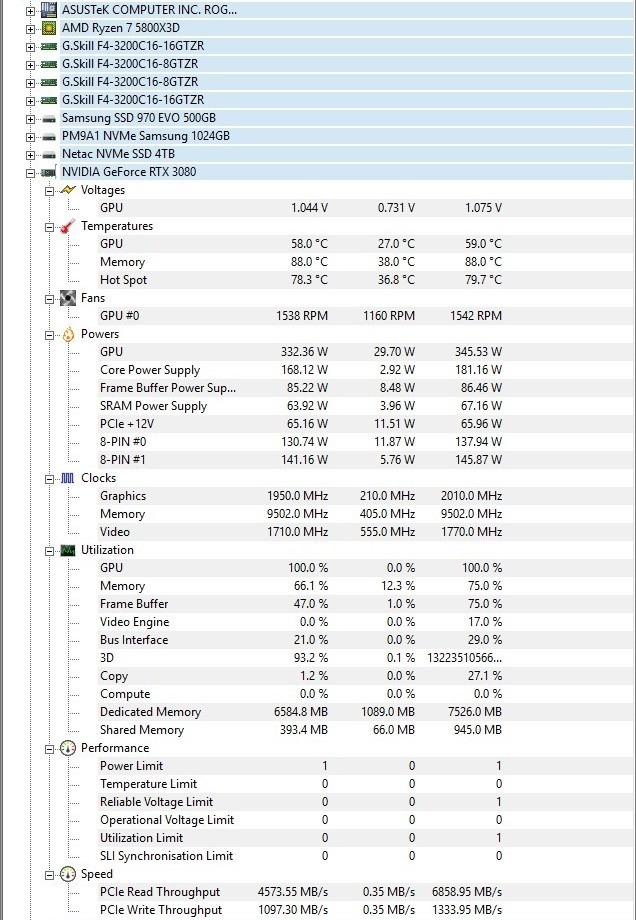636x920 pixels.
Task: Click the Powers flame icon
Action: (68, 334)
